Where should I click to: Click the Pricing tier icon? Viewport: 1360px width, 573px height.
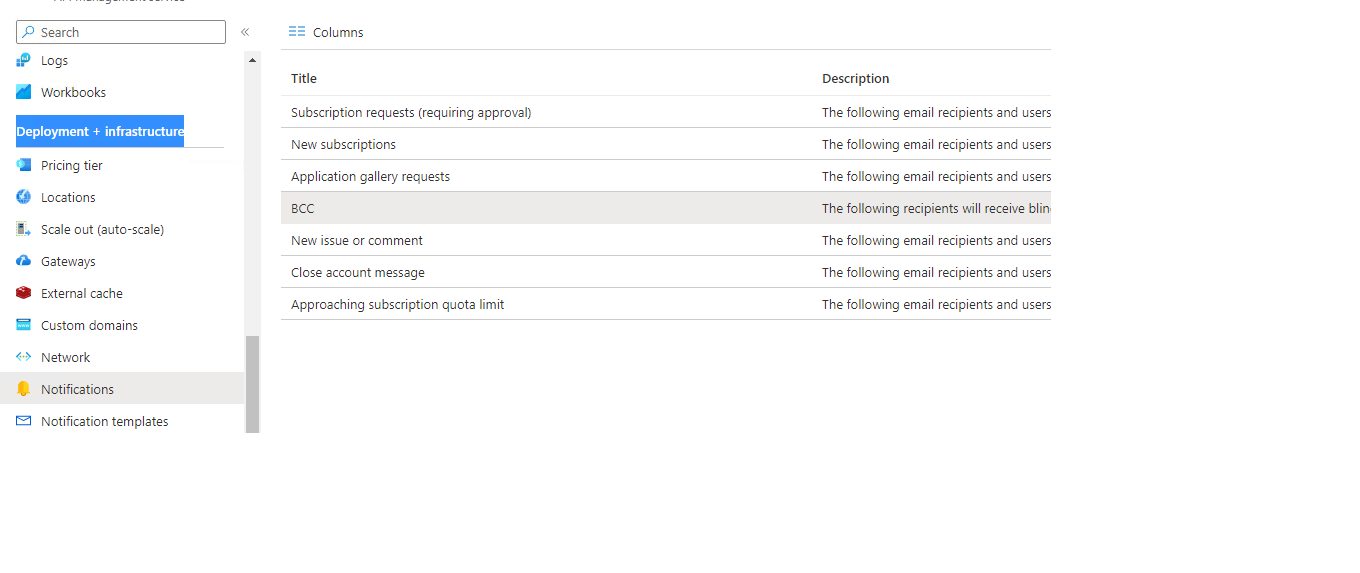24,165
